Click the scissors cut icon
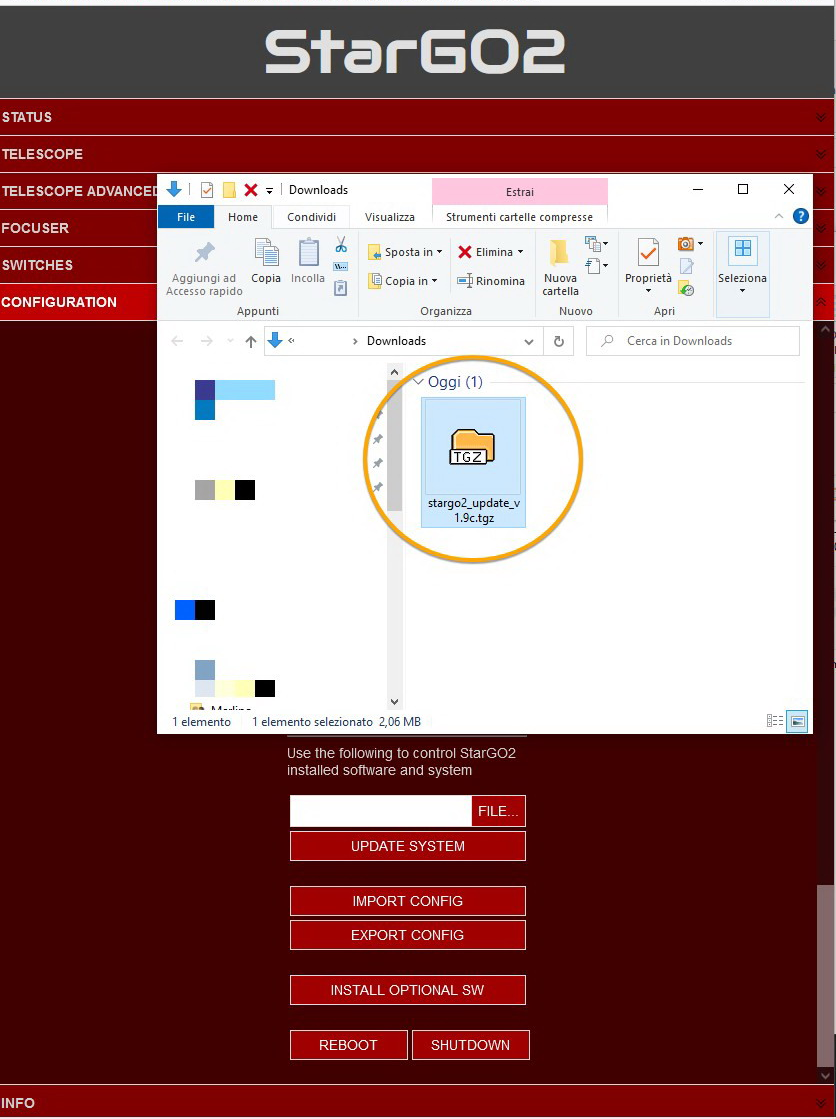 tap(341, 245)
